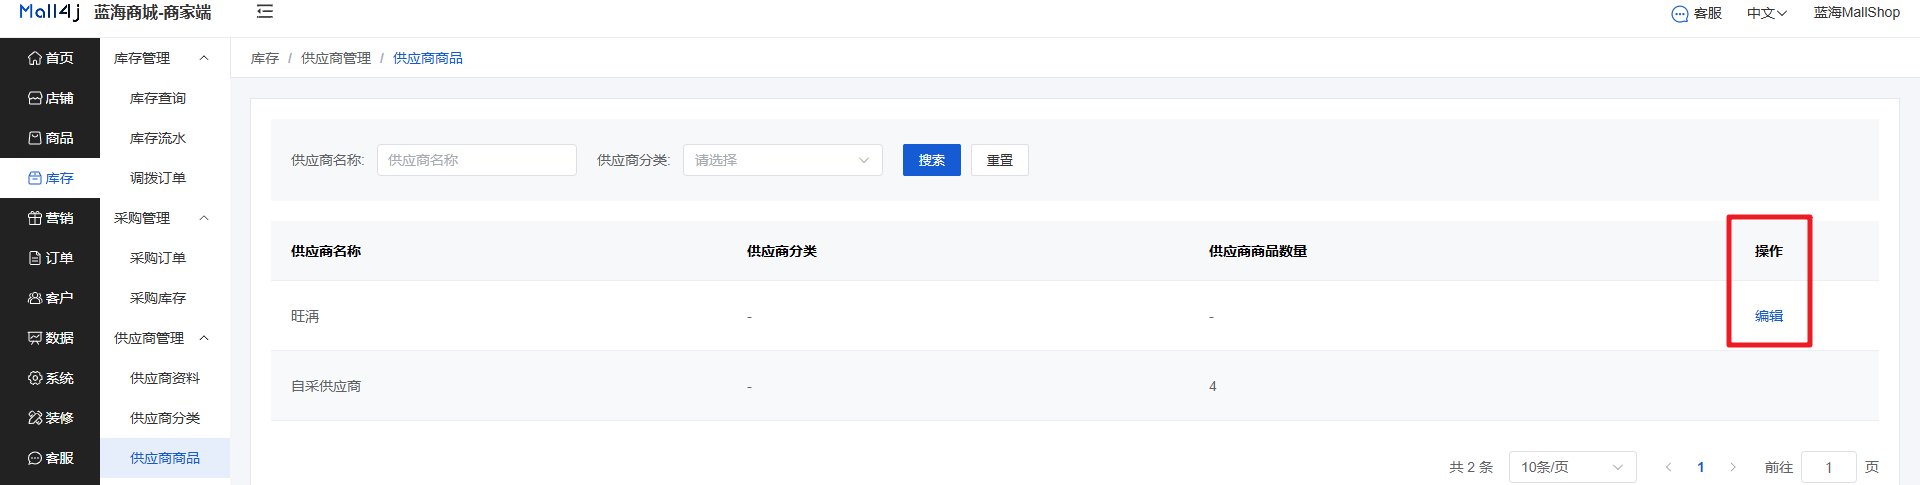Open 营销 in the main nav
The height and width of the screenshot is (485, 1920).
click(50, 218)
